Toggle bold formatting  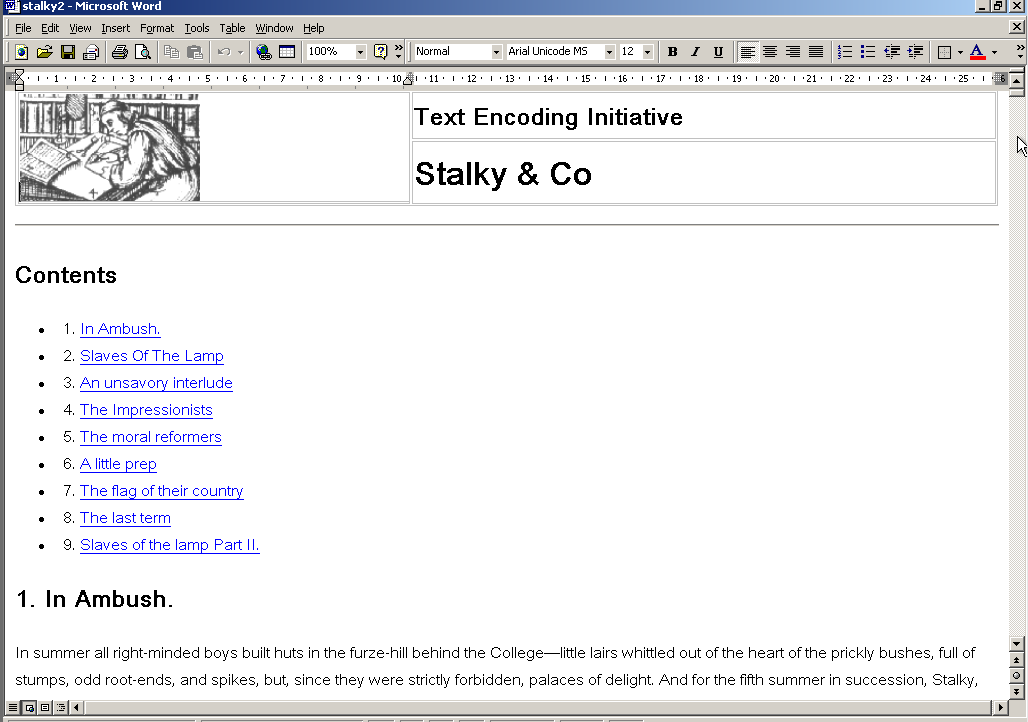(672, 51)
